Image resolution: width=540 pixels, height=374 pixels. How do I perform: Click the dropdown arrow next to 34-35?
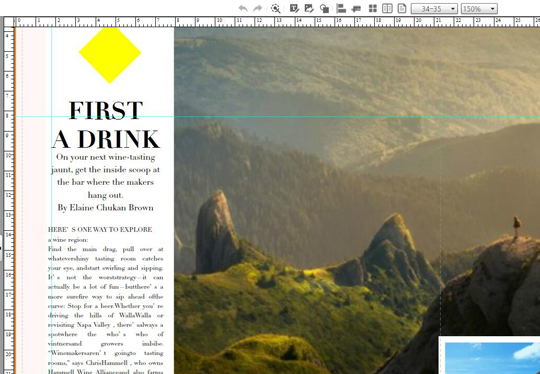click(x=453, y=9)
